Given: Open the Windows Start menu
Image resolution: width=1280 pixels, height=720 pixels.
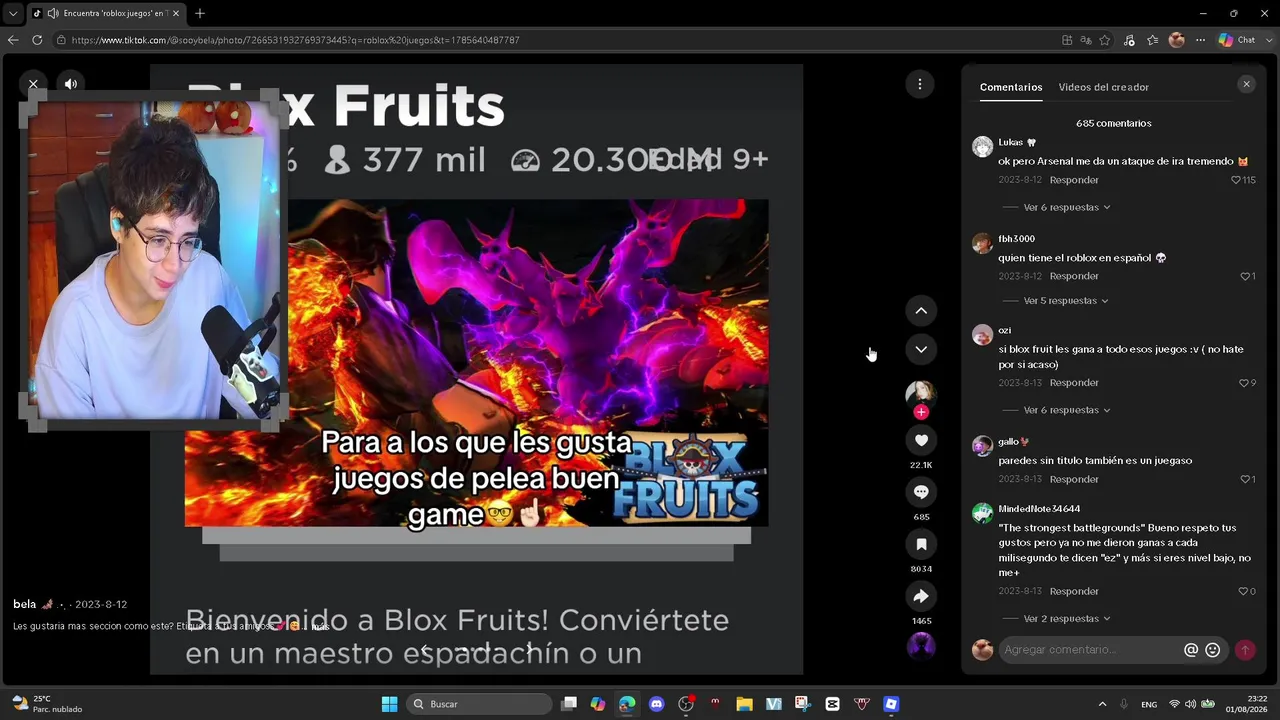Looking at the screenshot, I should pyautogui.click(x=390, y=704).
